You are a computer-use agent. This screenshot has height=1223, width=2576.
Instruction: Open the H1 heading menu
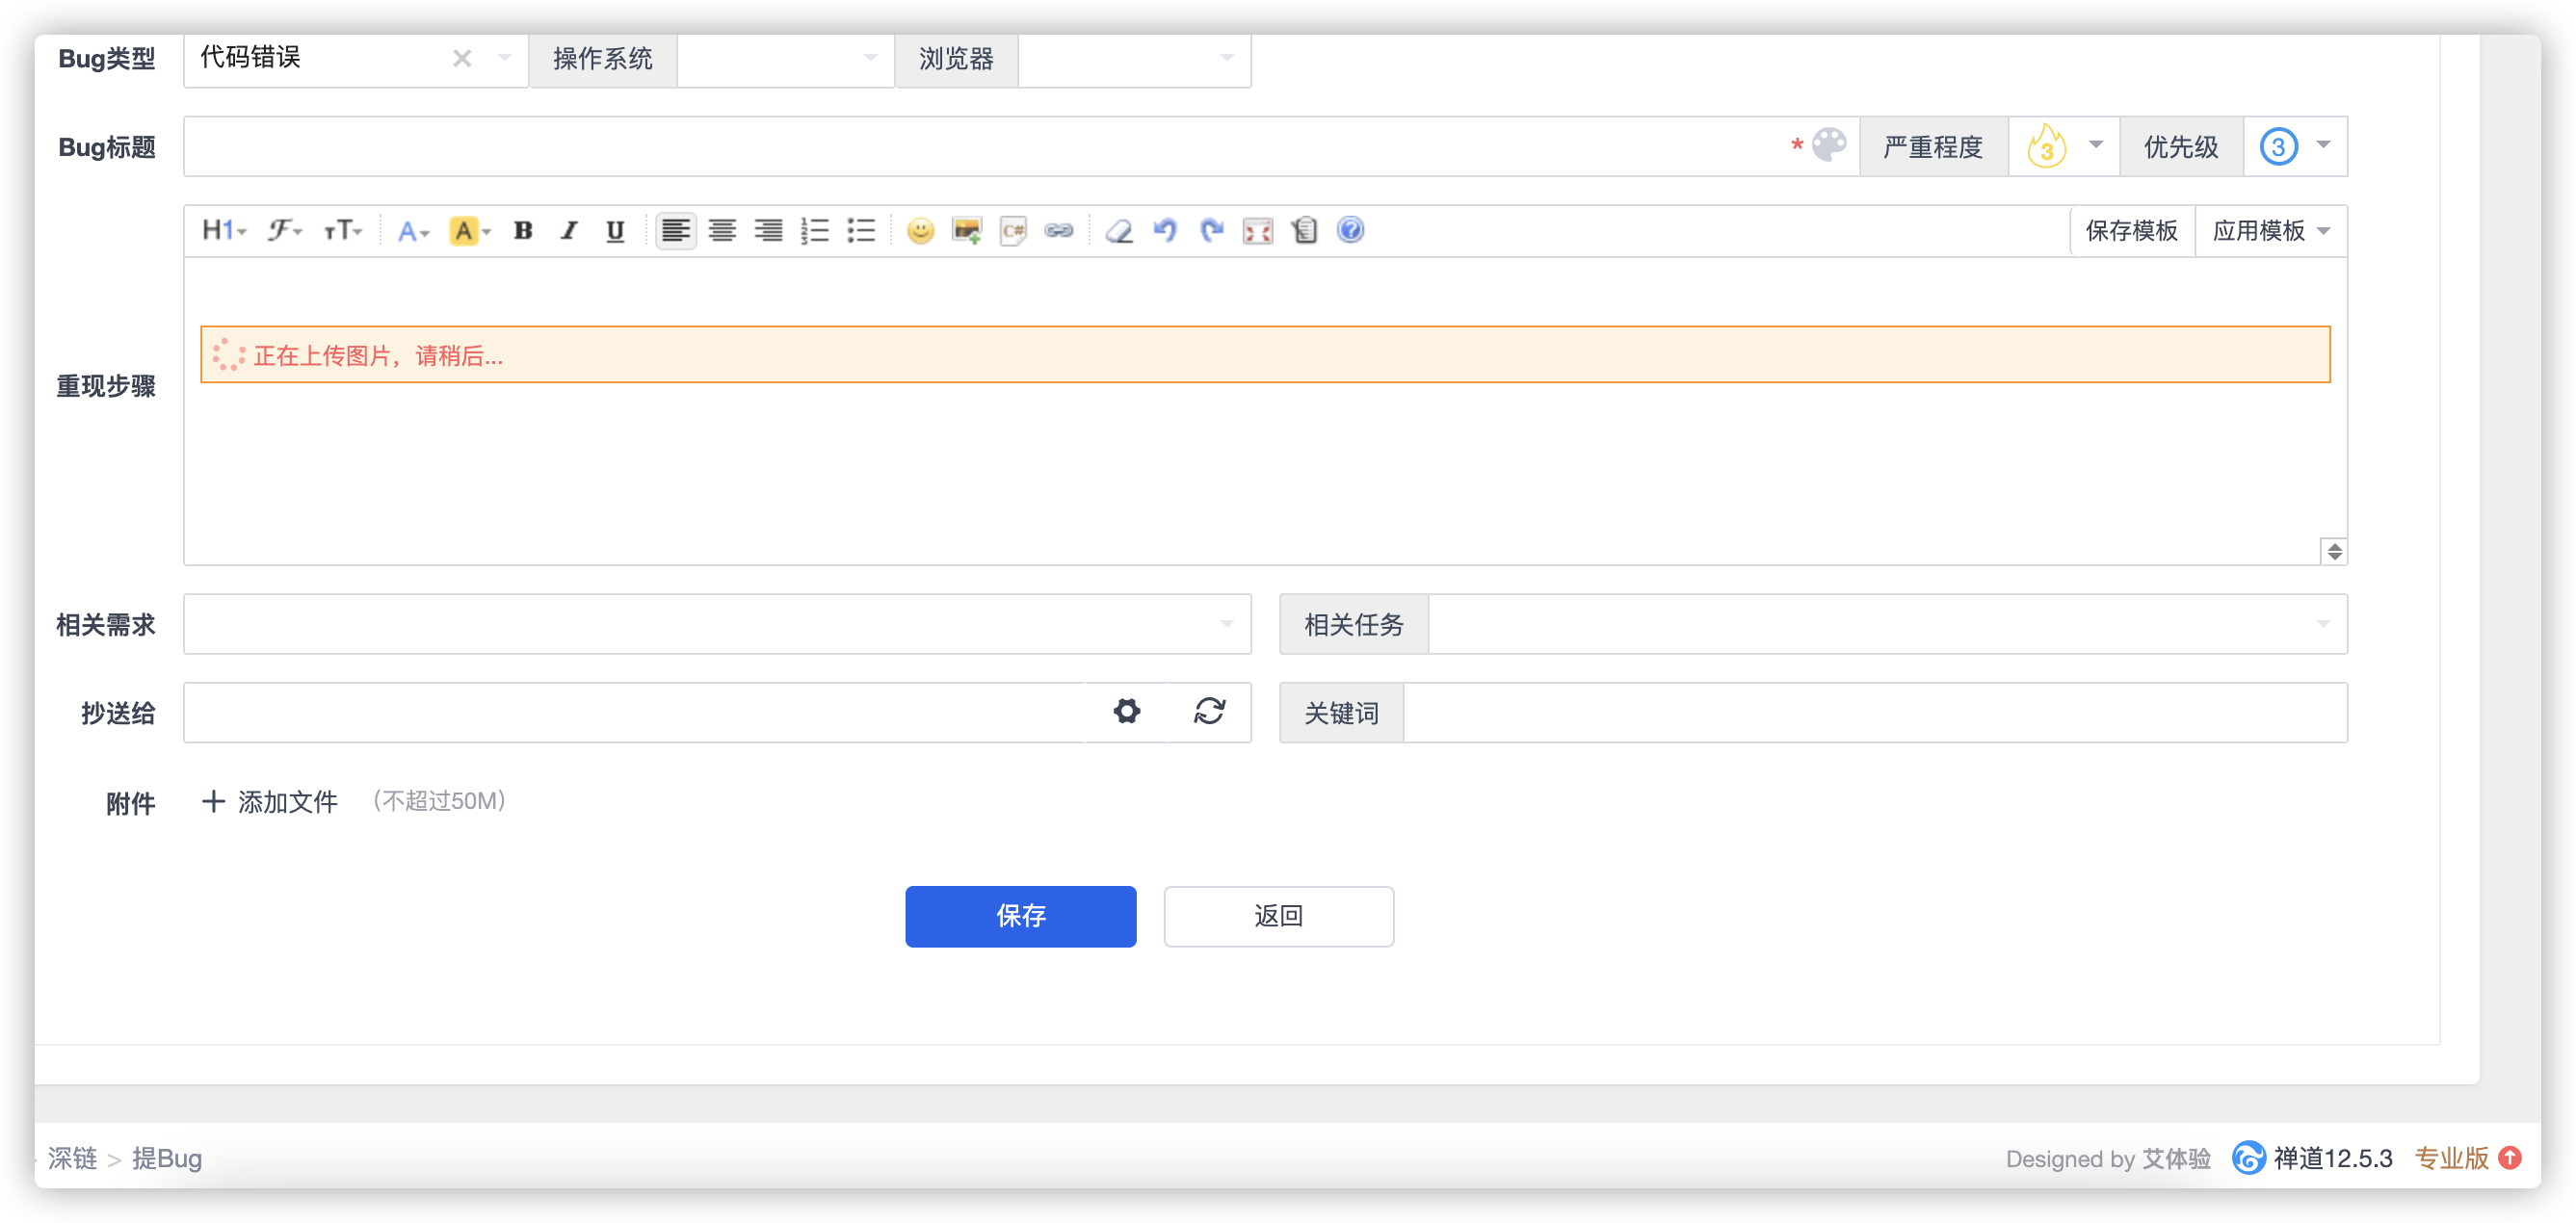pos(223,231)
